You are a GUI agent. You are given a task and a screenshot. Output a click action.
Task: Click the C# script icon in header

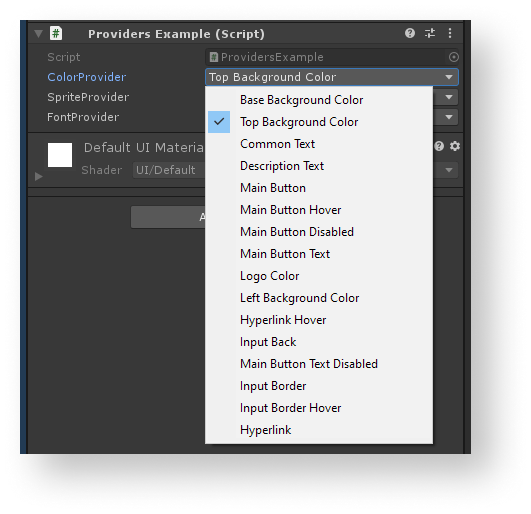pyautogui.click(x=56, y=34)
